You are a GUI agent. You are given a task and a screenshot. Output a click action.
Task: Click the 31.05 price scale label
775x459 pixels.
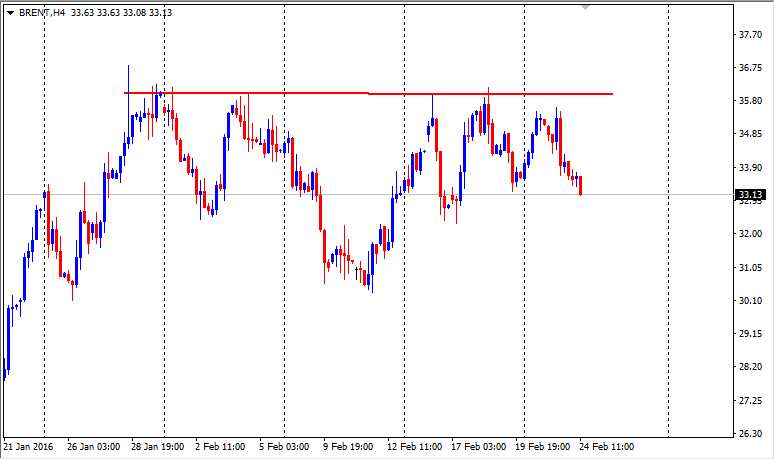tap(750, 268)
